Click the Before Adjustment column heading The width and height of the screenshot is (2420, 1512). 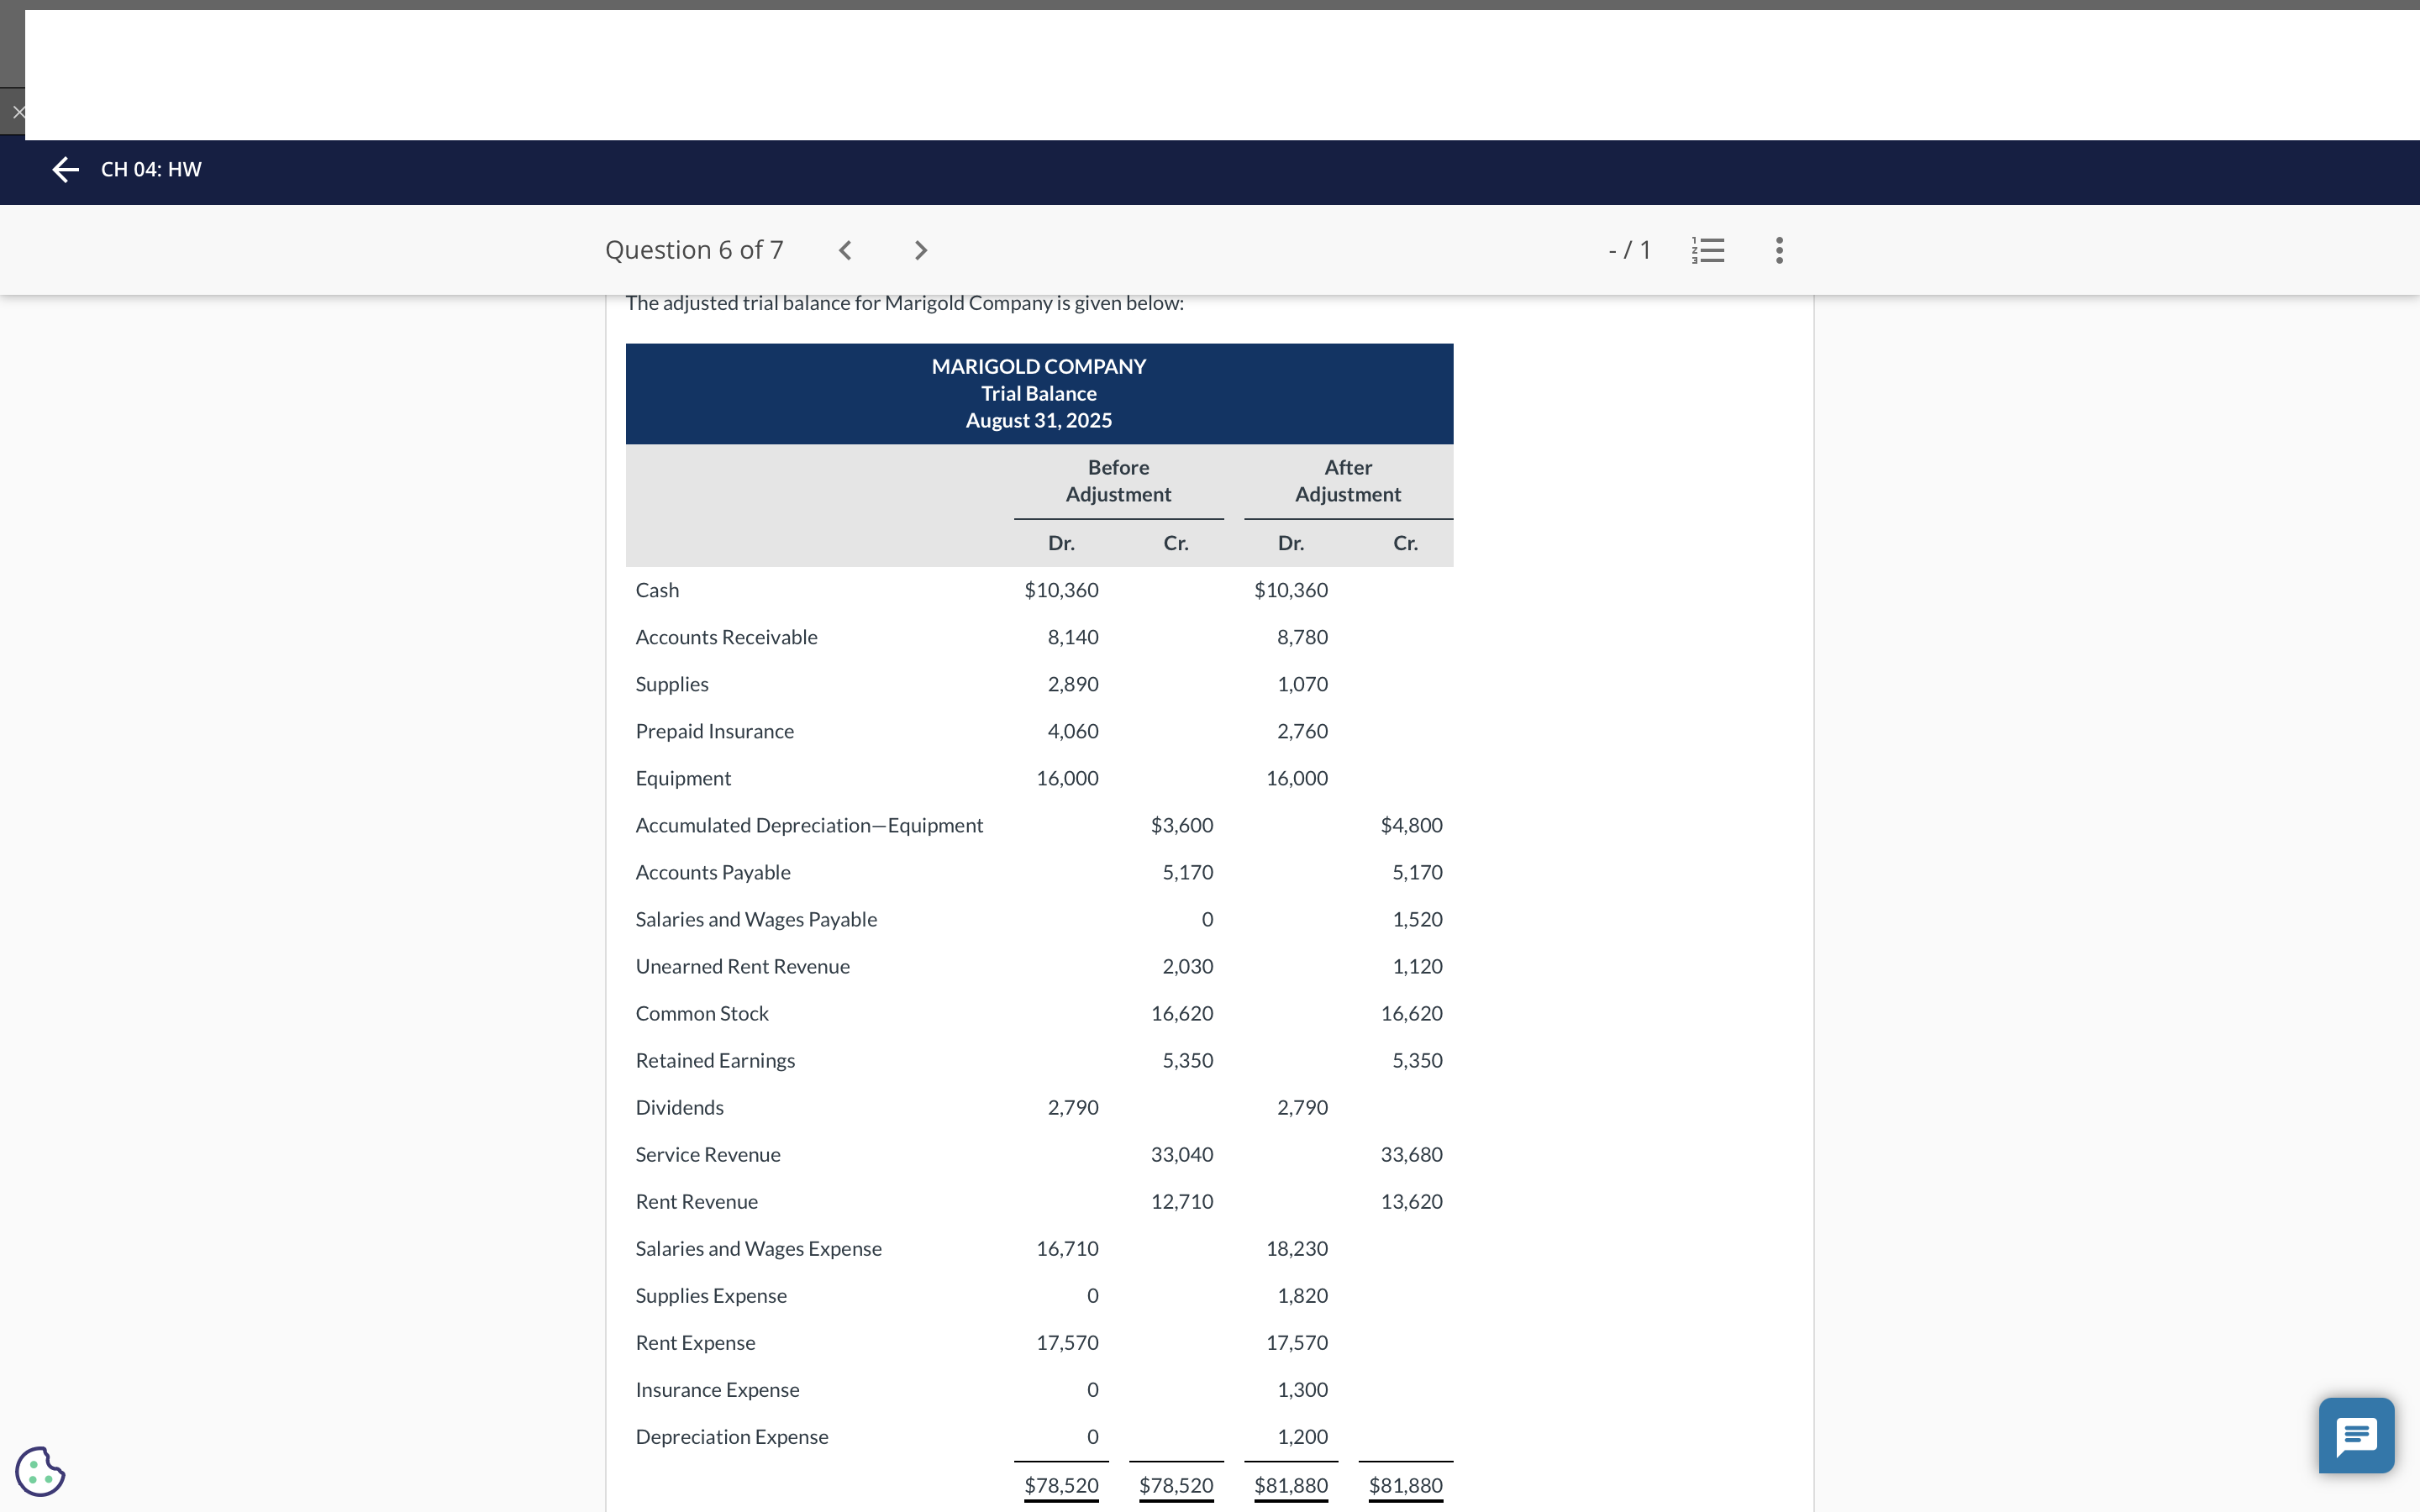(x=1118, y=481)
